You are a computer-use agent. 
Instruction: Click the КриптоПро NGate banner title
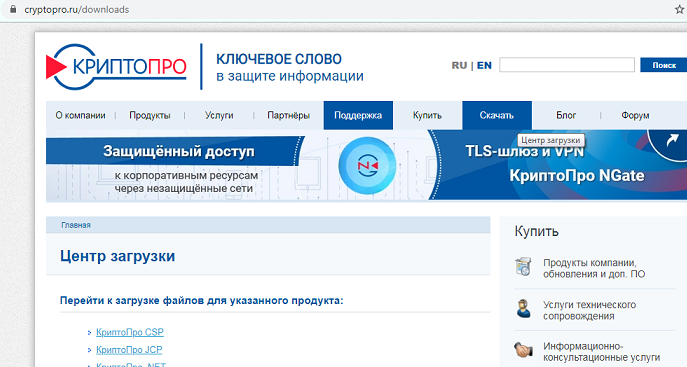tap(577, 176)
